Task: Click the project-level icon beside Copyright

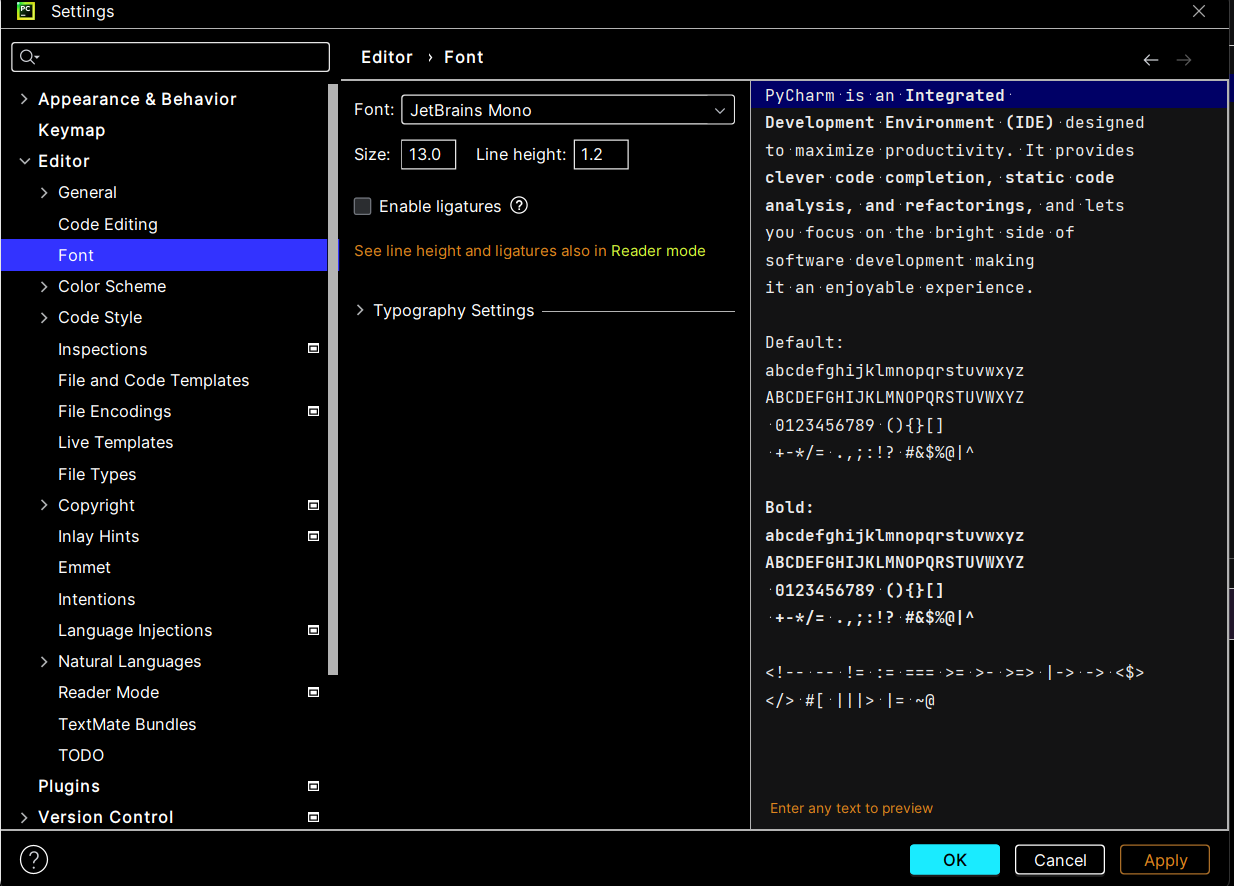Action: tap(313, 505)
